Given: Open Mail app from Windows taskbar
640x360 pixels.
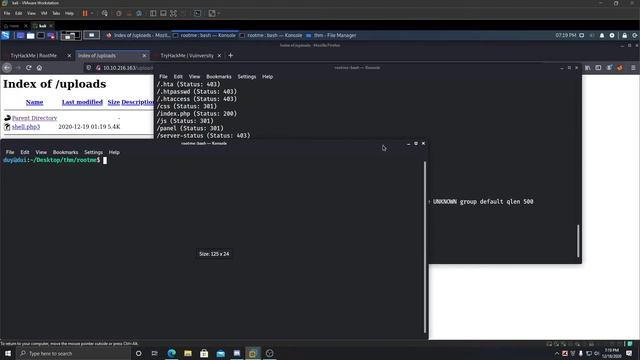Looking at the screenshot, I should click(220, 353).
